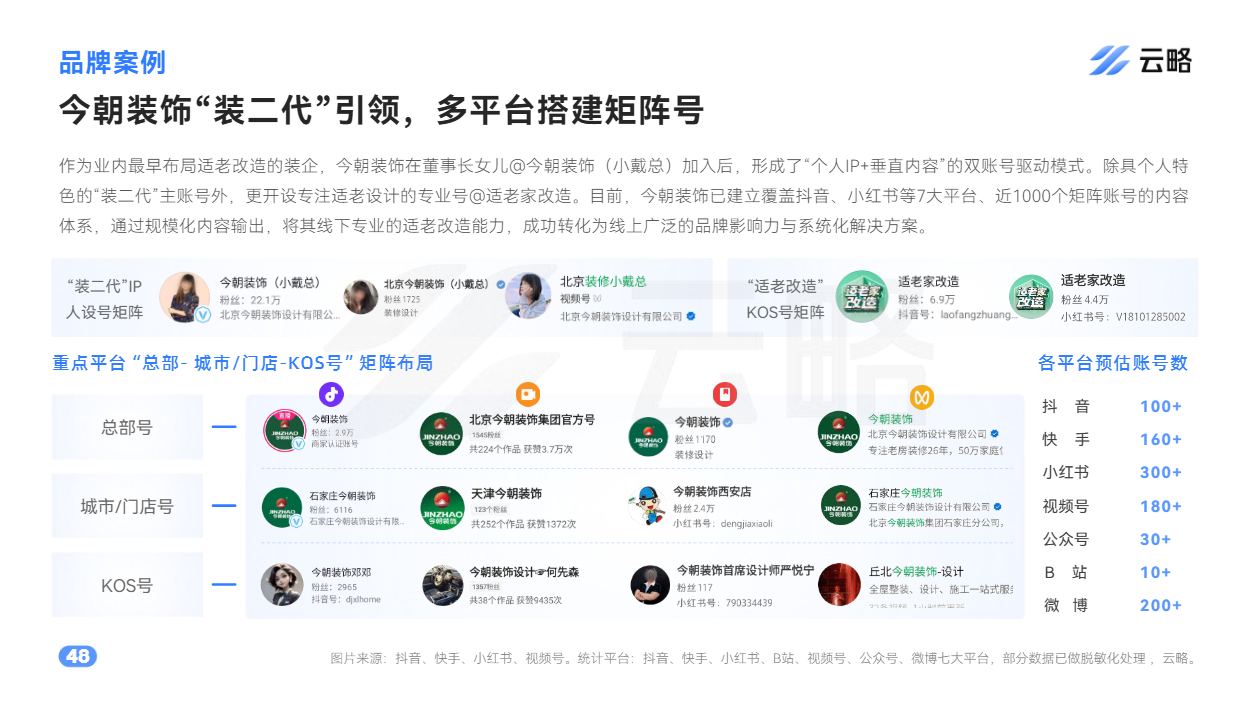Viewport: 1250px width, 703px height.
Task: Click the yellow video channel platform icon
Action: (x=922, y=397)
